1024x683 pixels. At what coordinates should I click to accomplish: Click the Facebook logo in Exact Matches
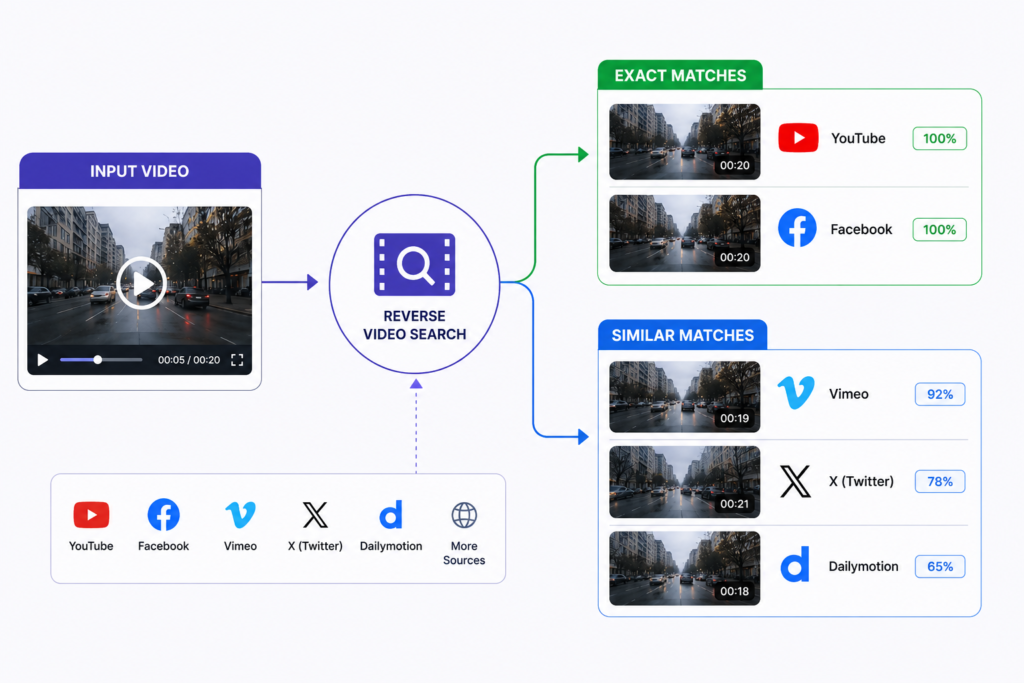(x=797, y=228)
